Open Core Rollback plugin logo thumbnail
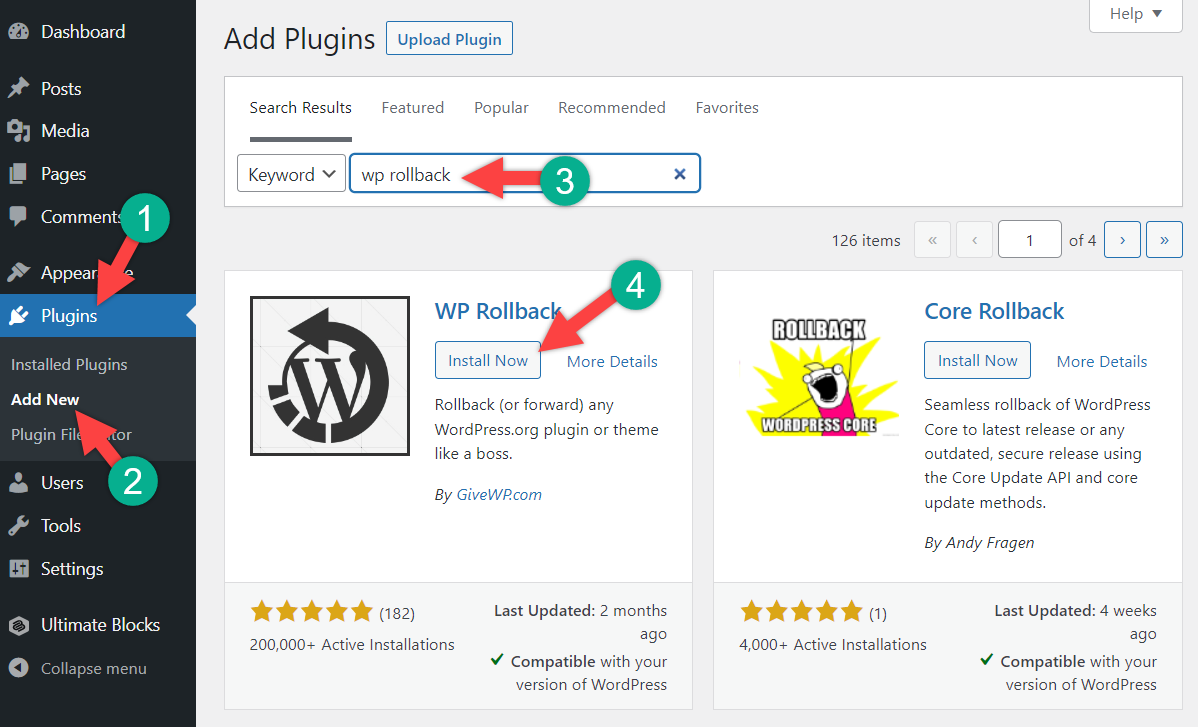 [x=819, y=376]
